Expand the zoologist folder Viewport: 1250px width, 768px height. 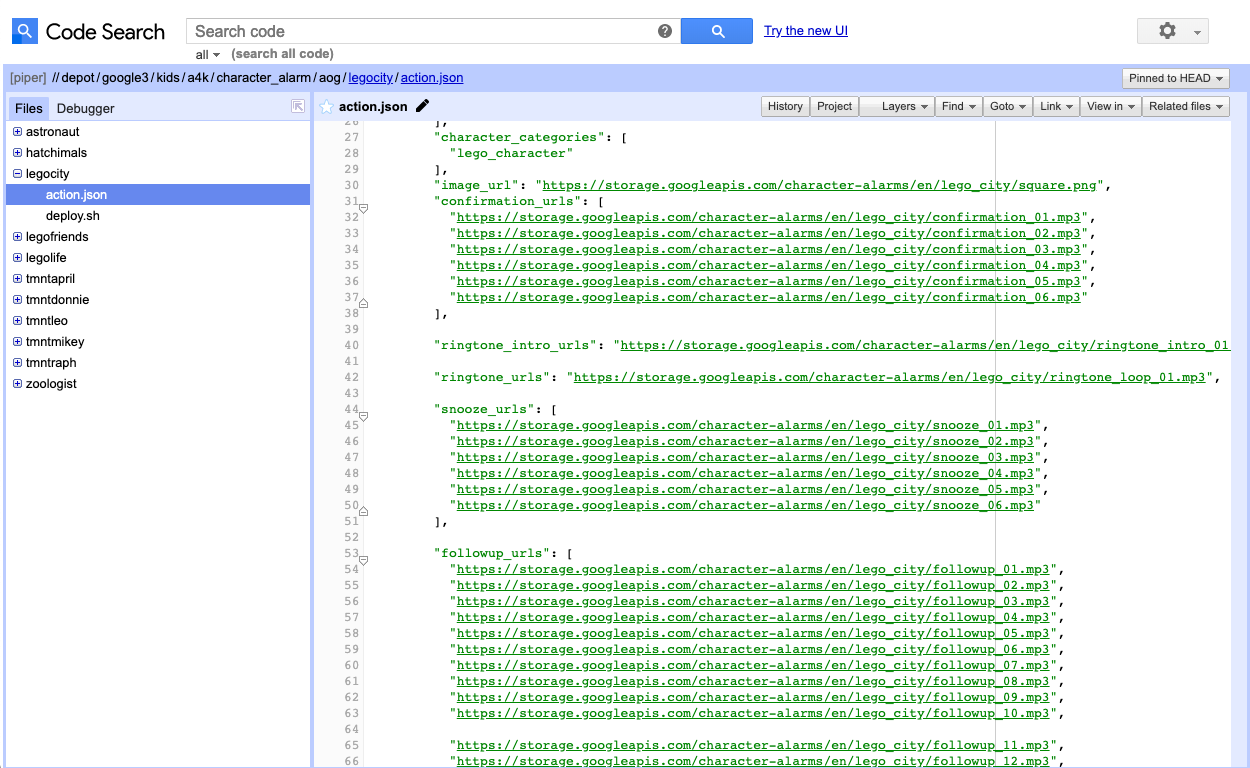pyautogui.click(x=17, y=384)
